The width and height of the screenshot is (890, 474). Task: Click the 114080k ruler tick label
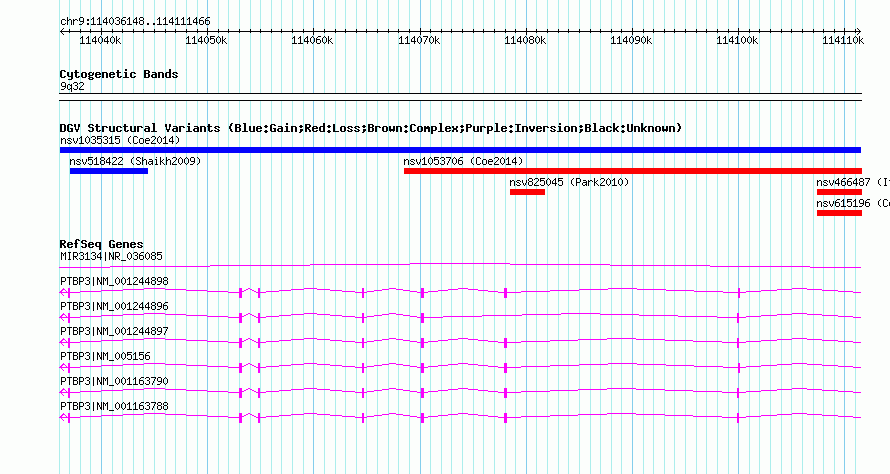point(525,40)
